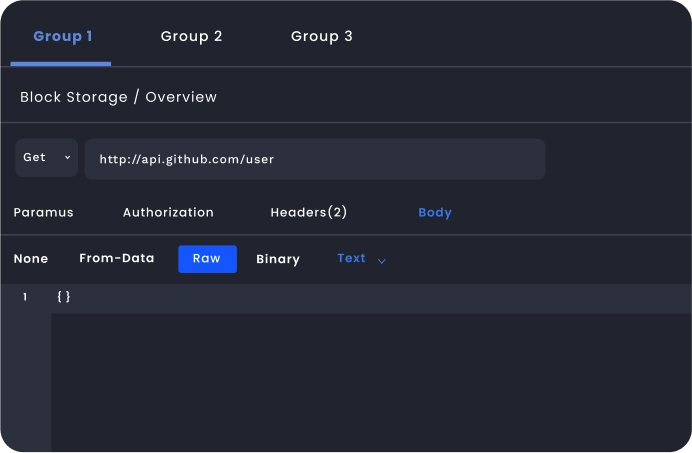The height and width of the screenshot is (453, 692).
Task: Select the Group 3 tab
Action: (x=321, y=36)
